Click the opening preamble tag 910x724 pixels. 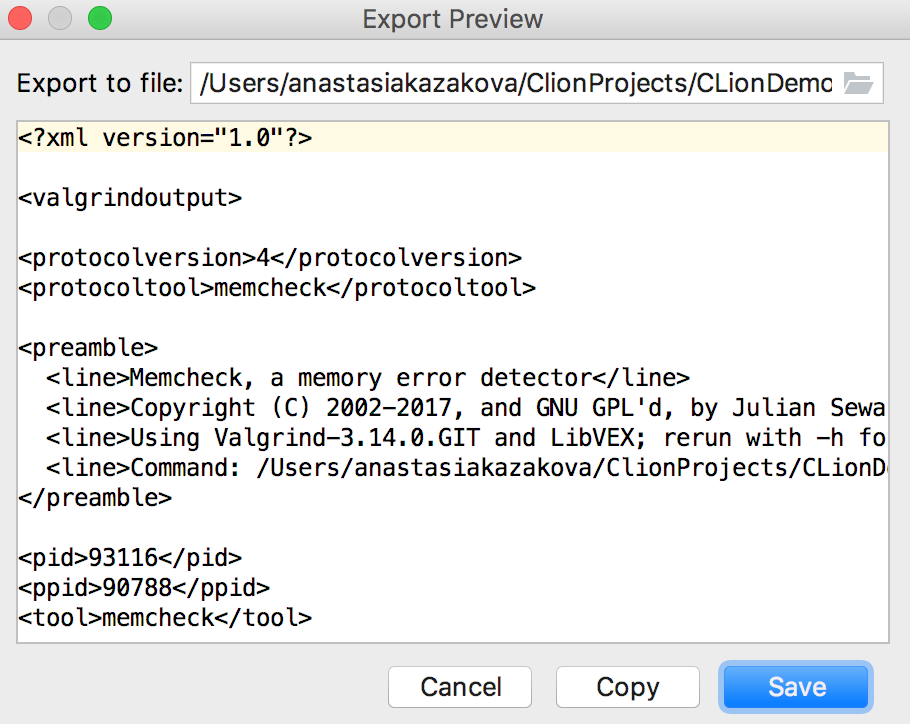pos(88,348)
